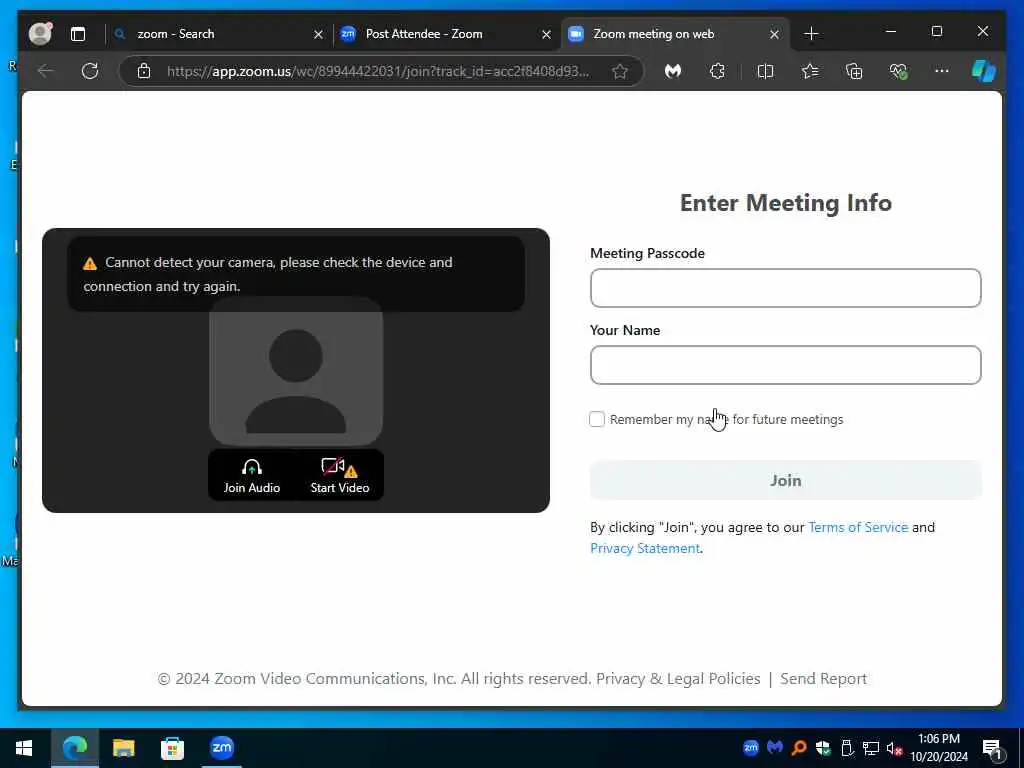Add this page to favorites with the star
The image size is (1024, 768).
[x=620, y=71]
